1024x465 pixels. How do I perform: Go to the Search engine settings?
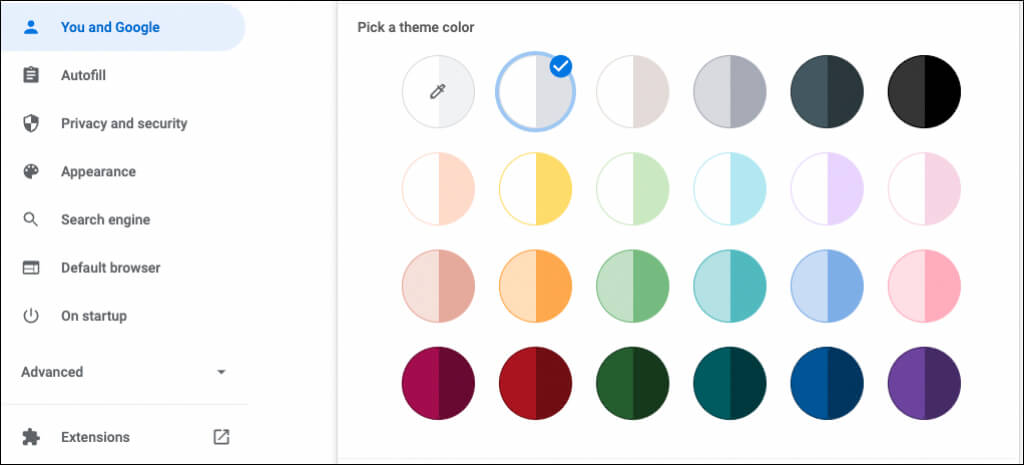(104, 219)
